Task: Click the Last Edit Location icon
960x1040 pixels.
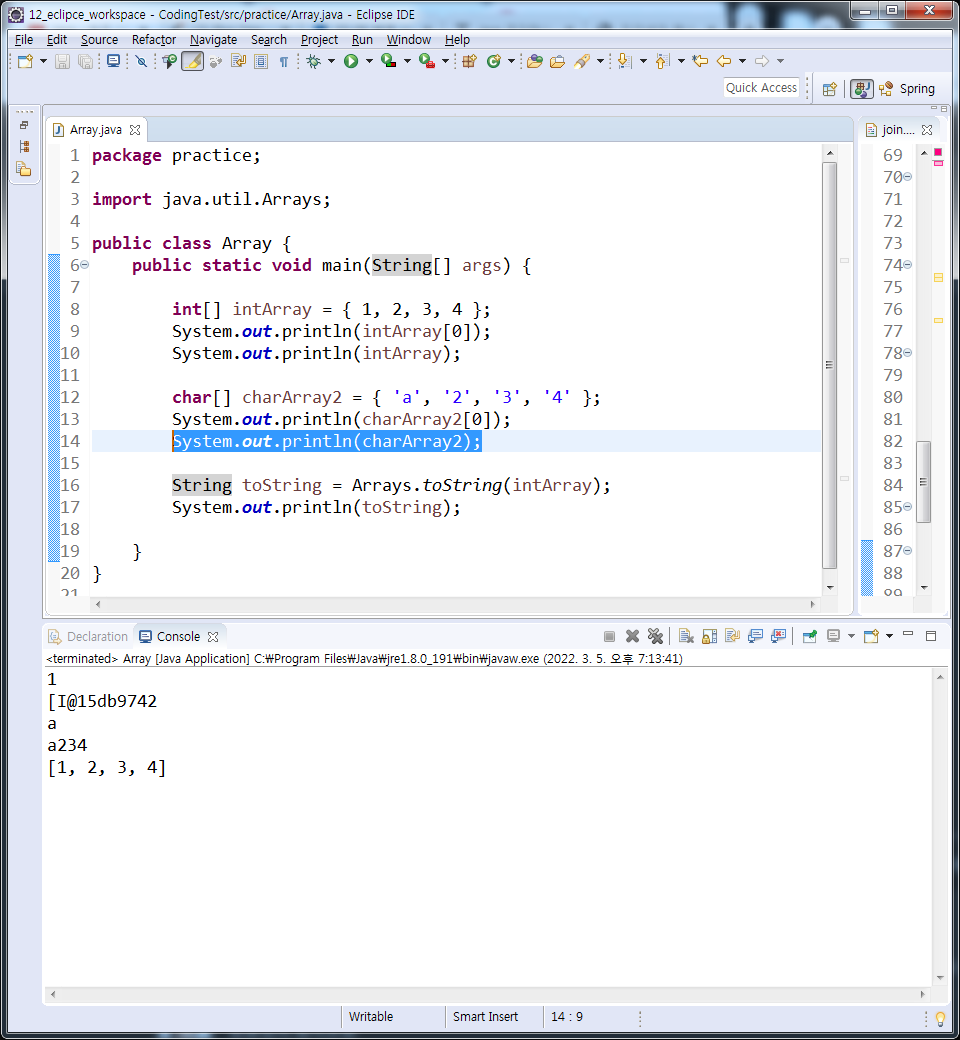Action: [700, 62]
